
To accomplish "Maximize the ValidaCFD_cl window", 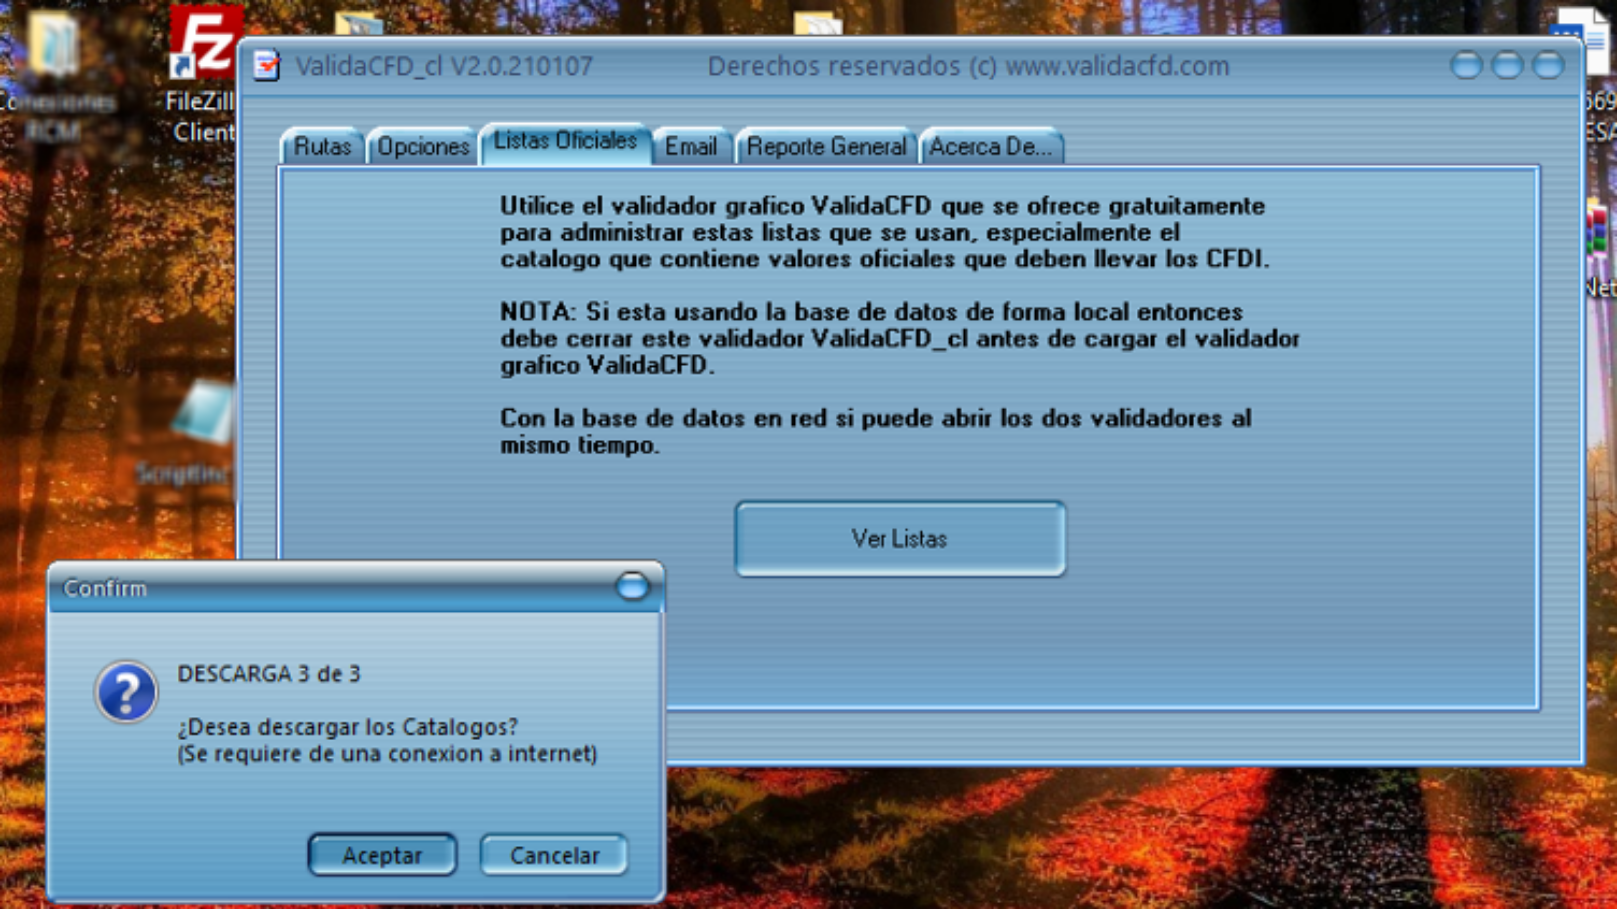I will tap(1507, 66).
